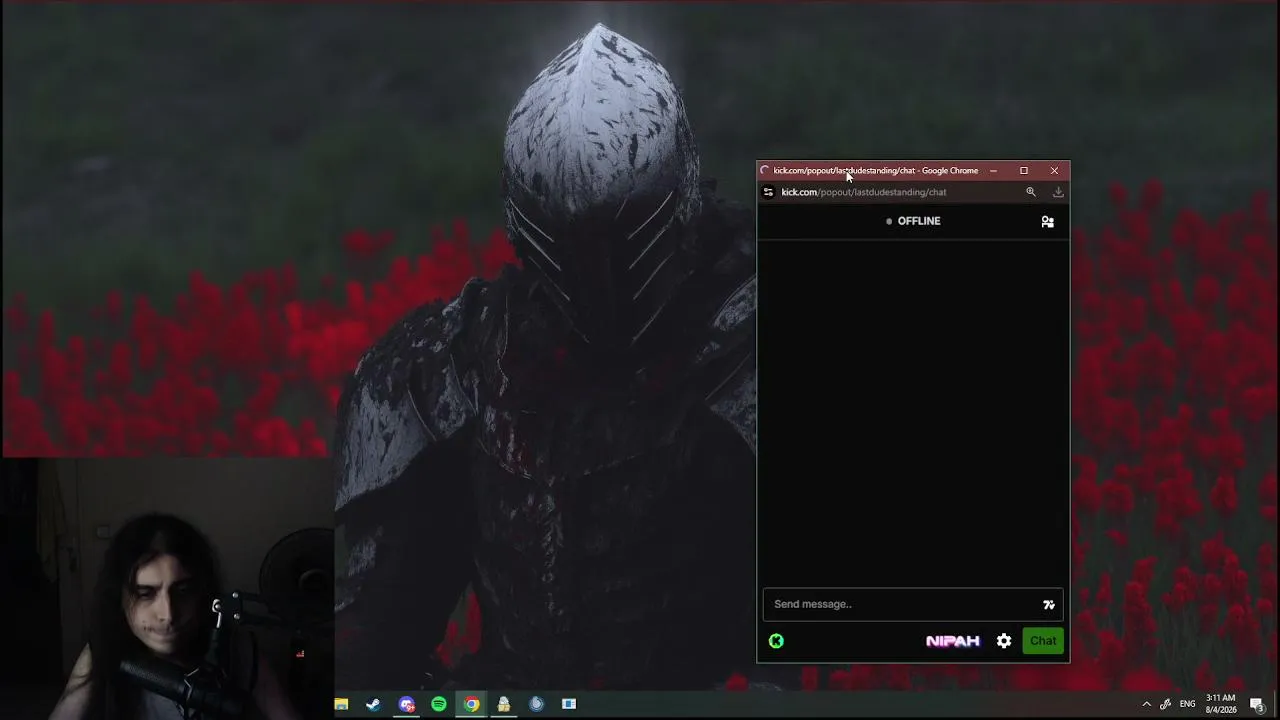This screenshot has width=1280, height=720.
Task: Minimize the Kick chat Chrome window
Action: 993,171
